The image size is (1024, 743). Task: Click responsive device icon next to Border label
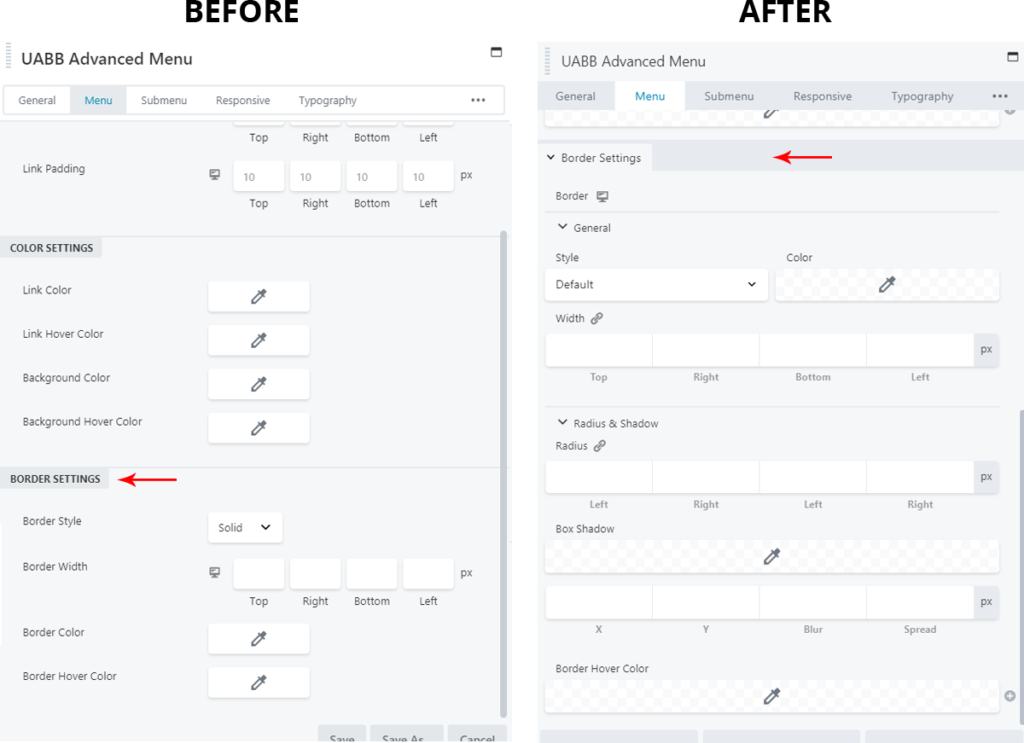[602, 196]
